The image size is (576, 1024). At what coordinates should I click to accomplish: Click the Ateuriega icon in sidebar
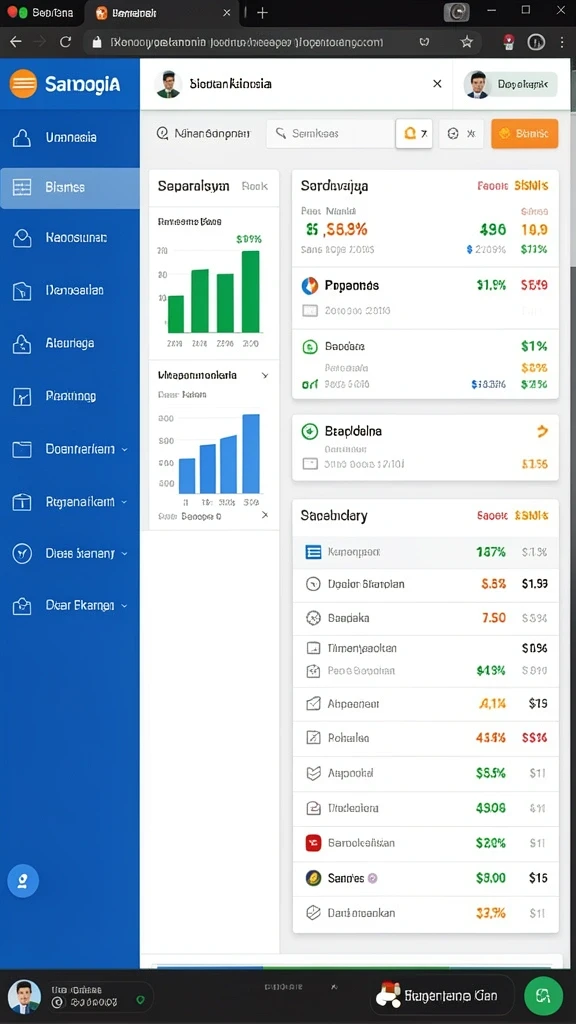22,344
